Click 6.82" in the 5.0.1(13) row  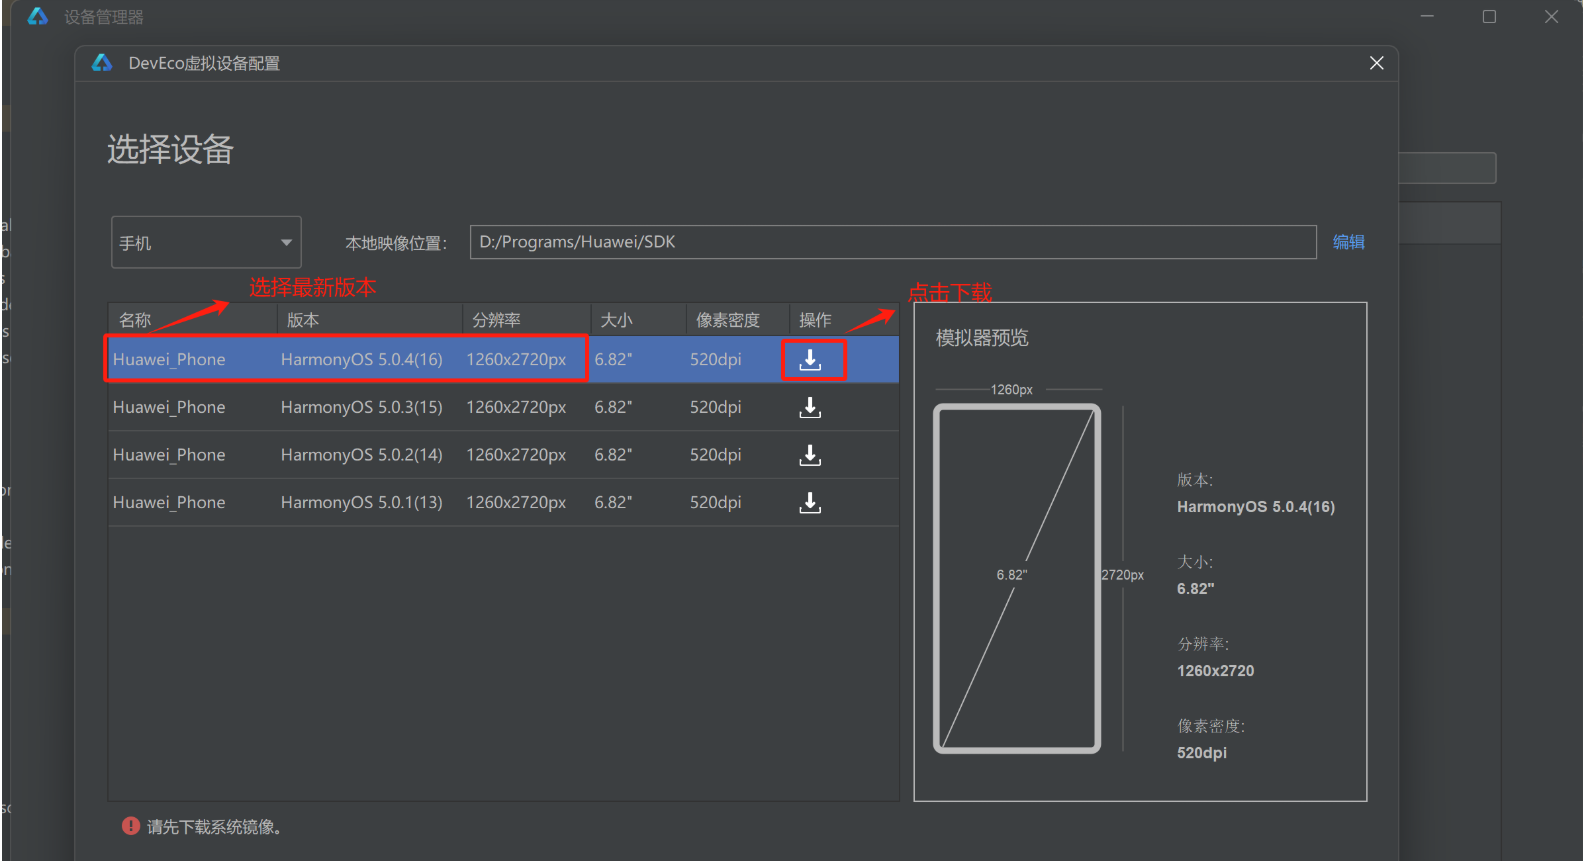[x=613, y=503]
